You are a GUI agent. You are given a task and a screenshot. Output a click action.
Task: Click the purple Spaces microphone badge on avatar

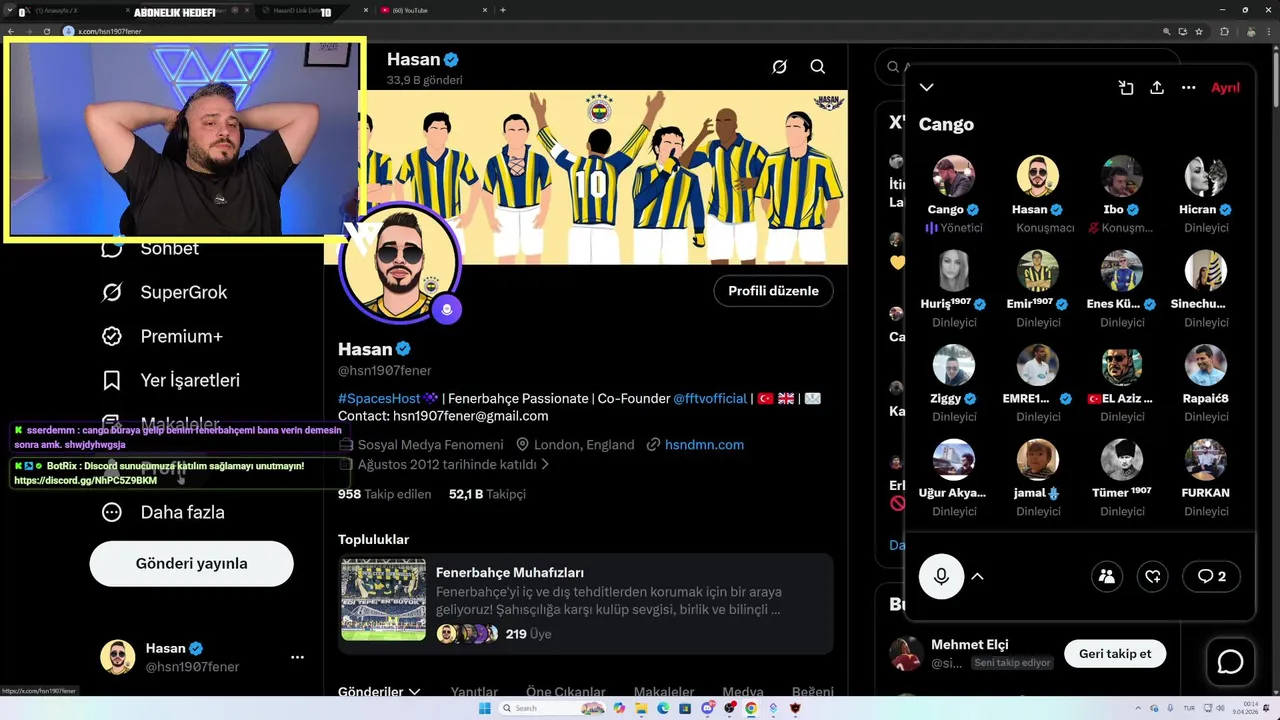[x=447, y=309]
